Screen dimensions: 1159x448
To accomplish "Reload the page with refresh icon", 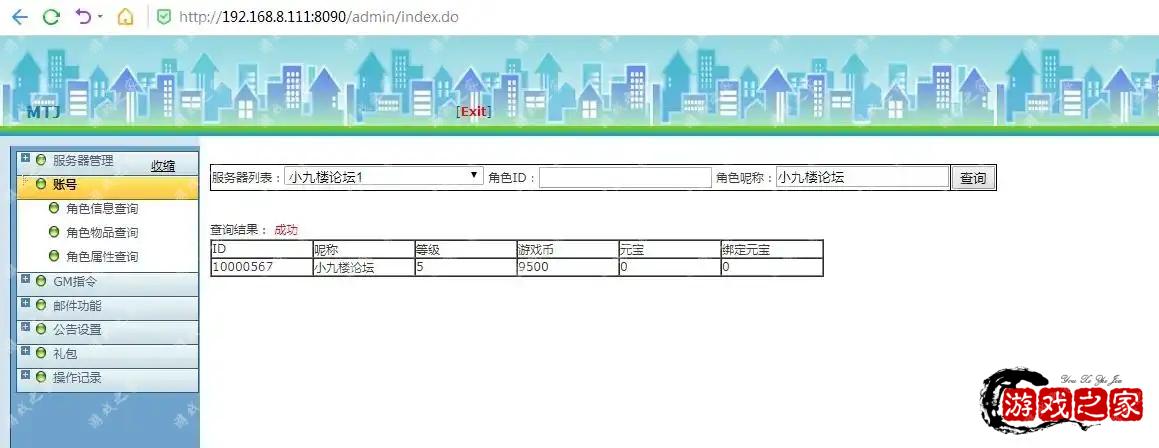I will click(x=51, y=17).
